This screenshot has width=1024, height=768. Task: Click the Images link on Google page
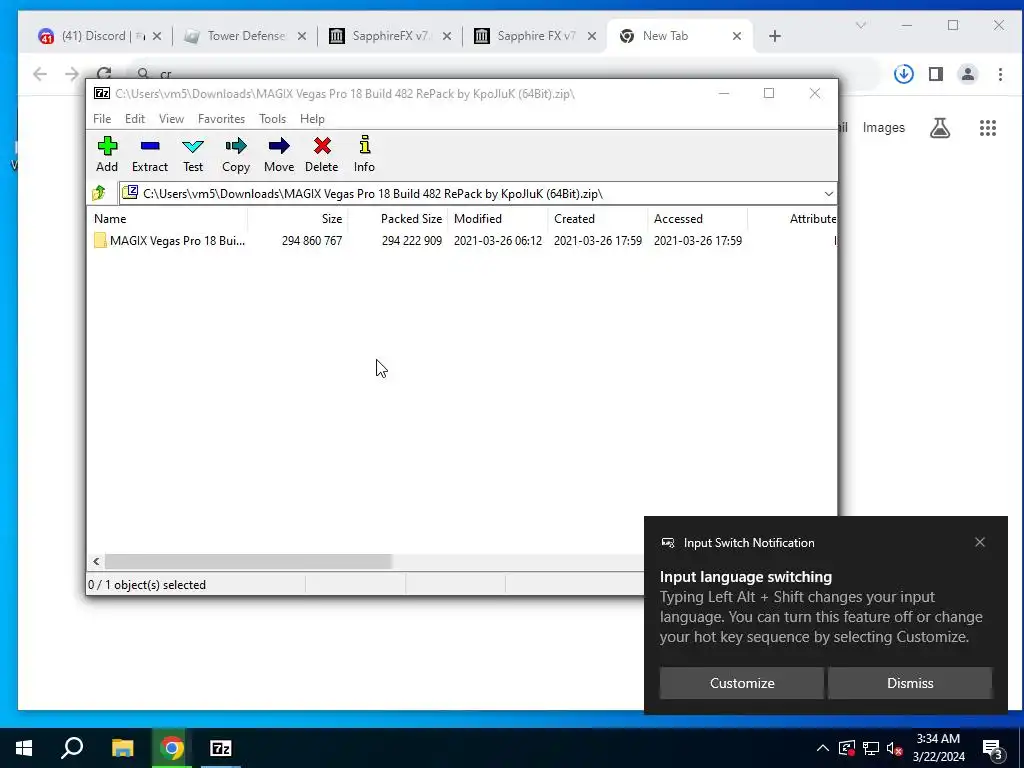point(884,128)
